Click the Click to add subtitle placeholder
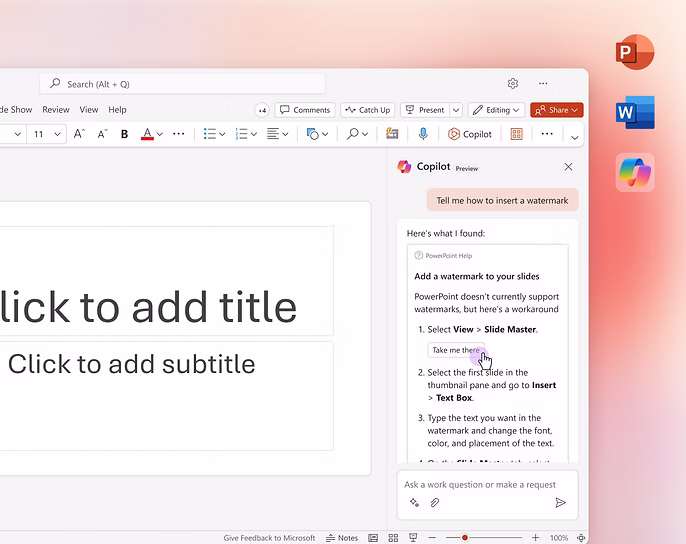The width and height of the screenshot is (686, 544). tap(131, 364)
